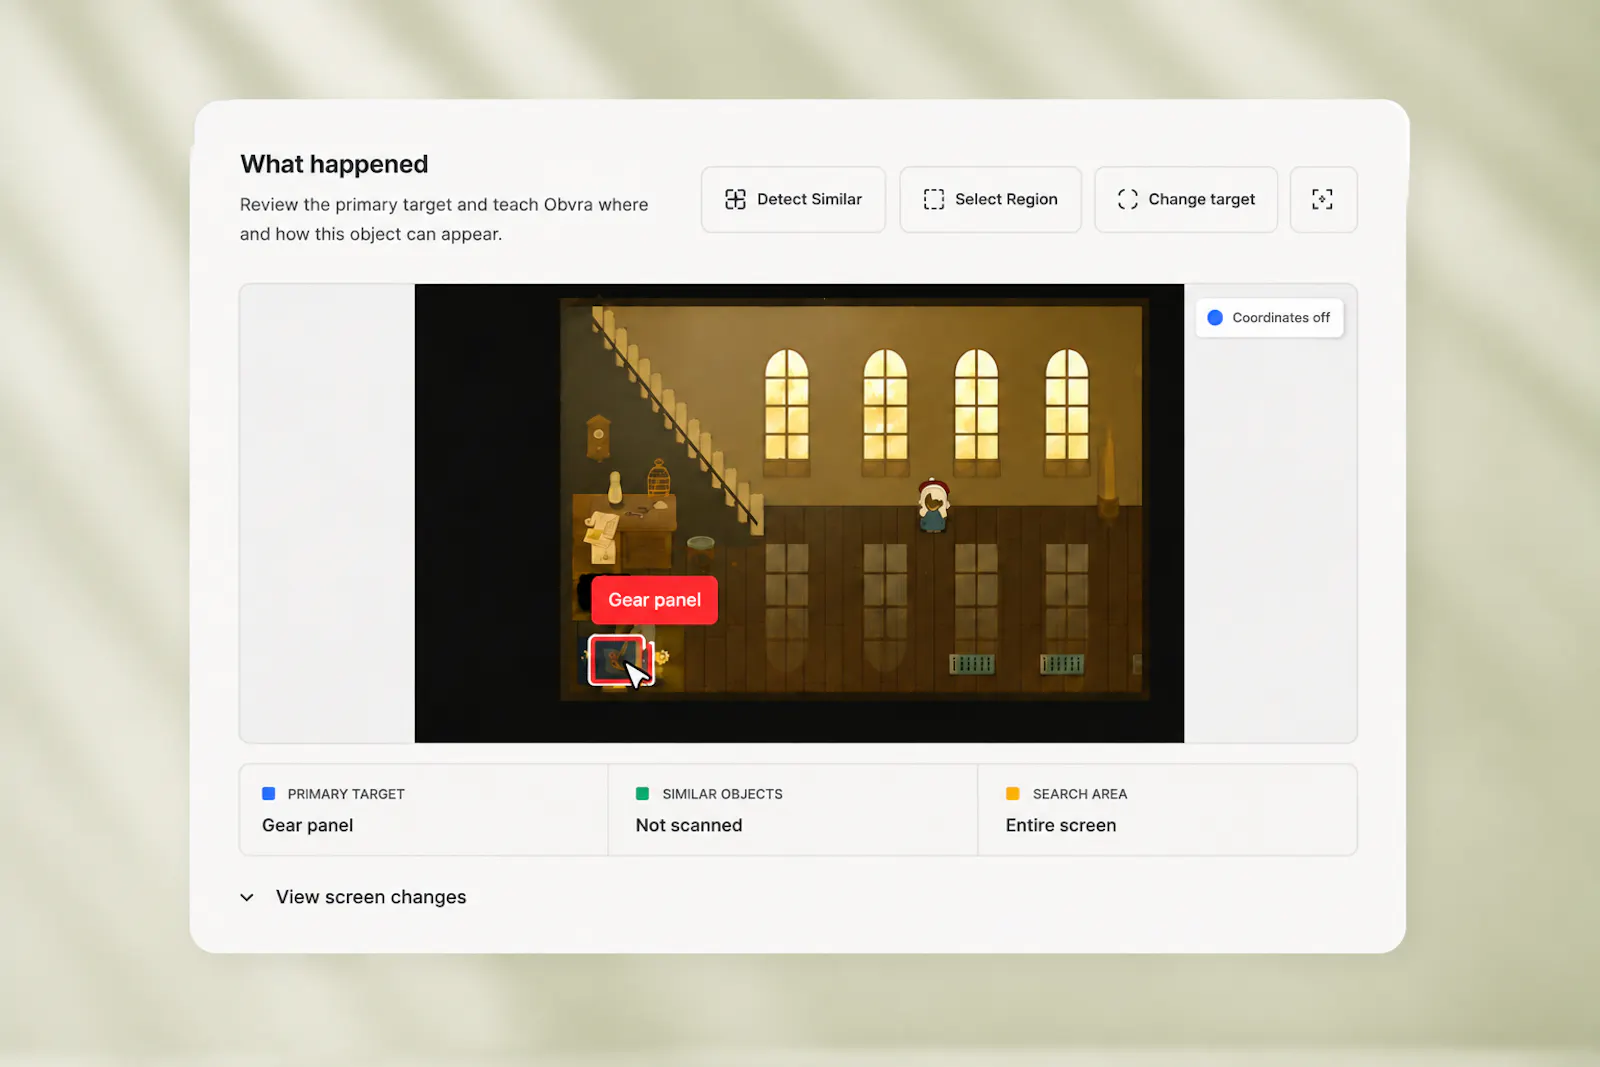The width and height of the screenshot is (1600, 1067).
Task: Expand the View screen changes section
Action: click(x=353, y=897)
